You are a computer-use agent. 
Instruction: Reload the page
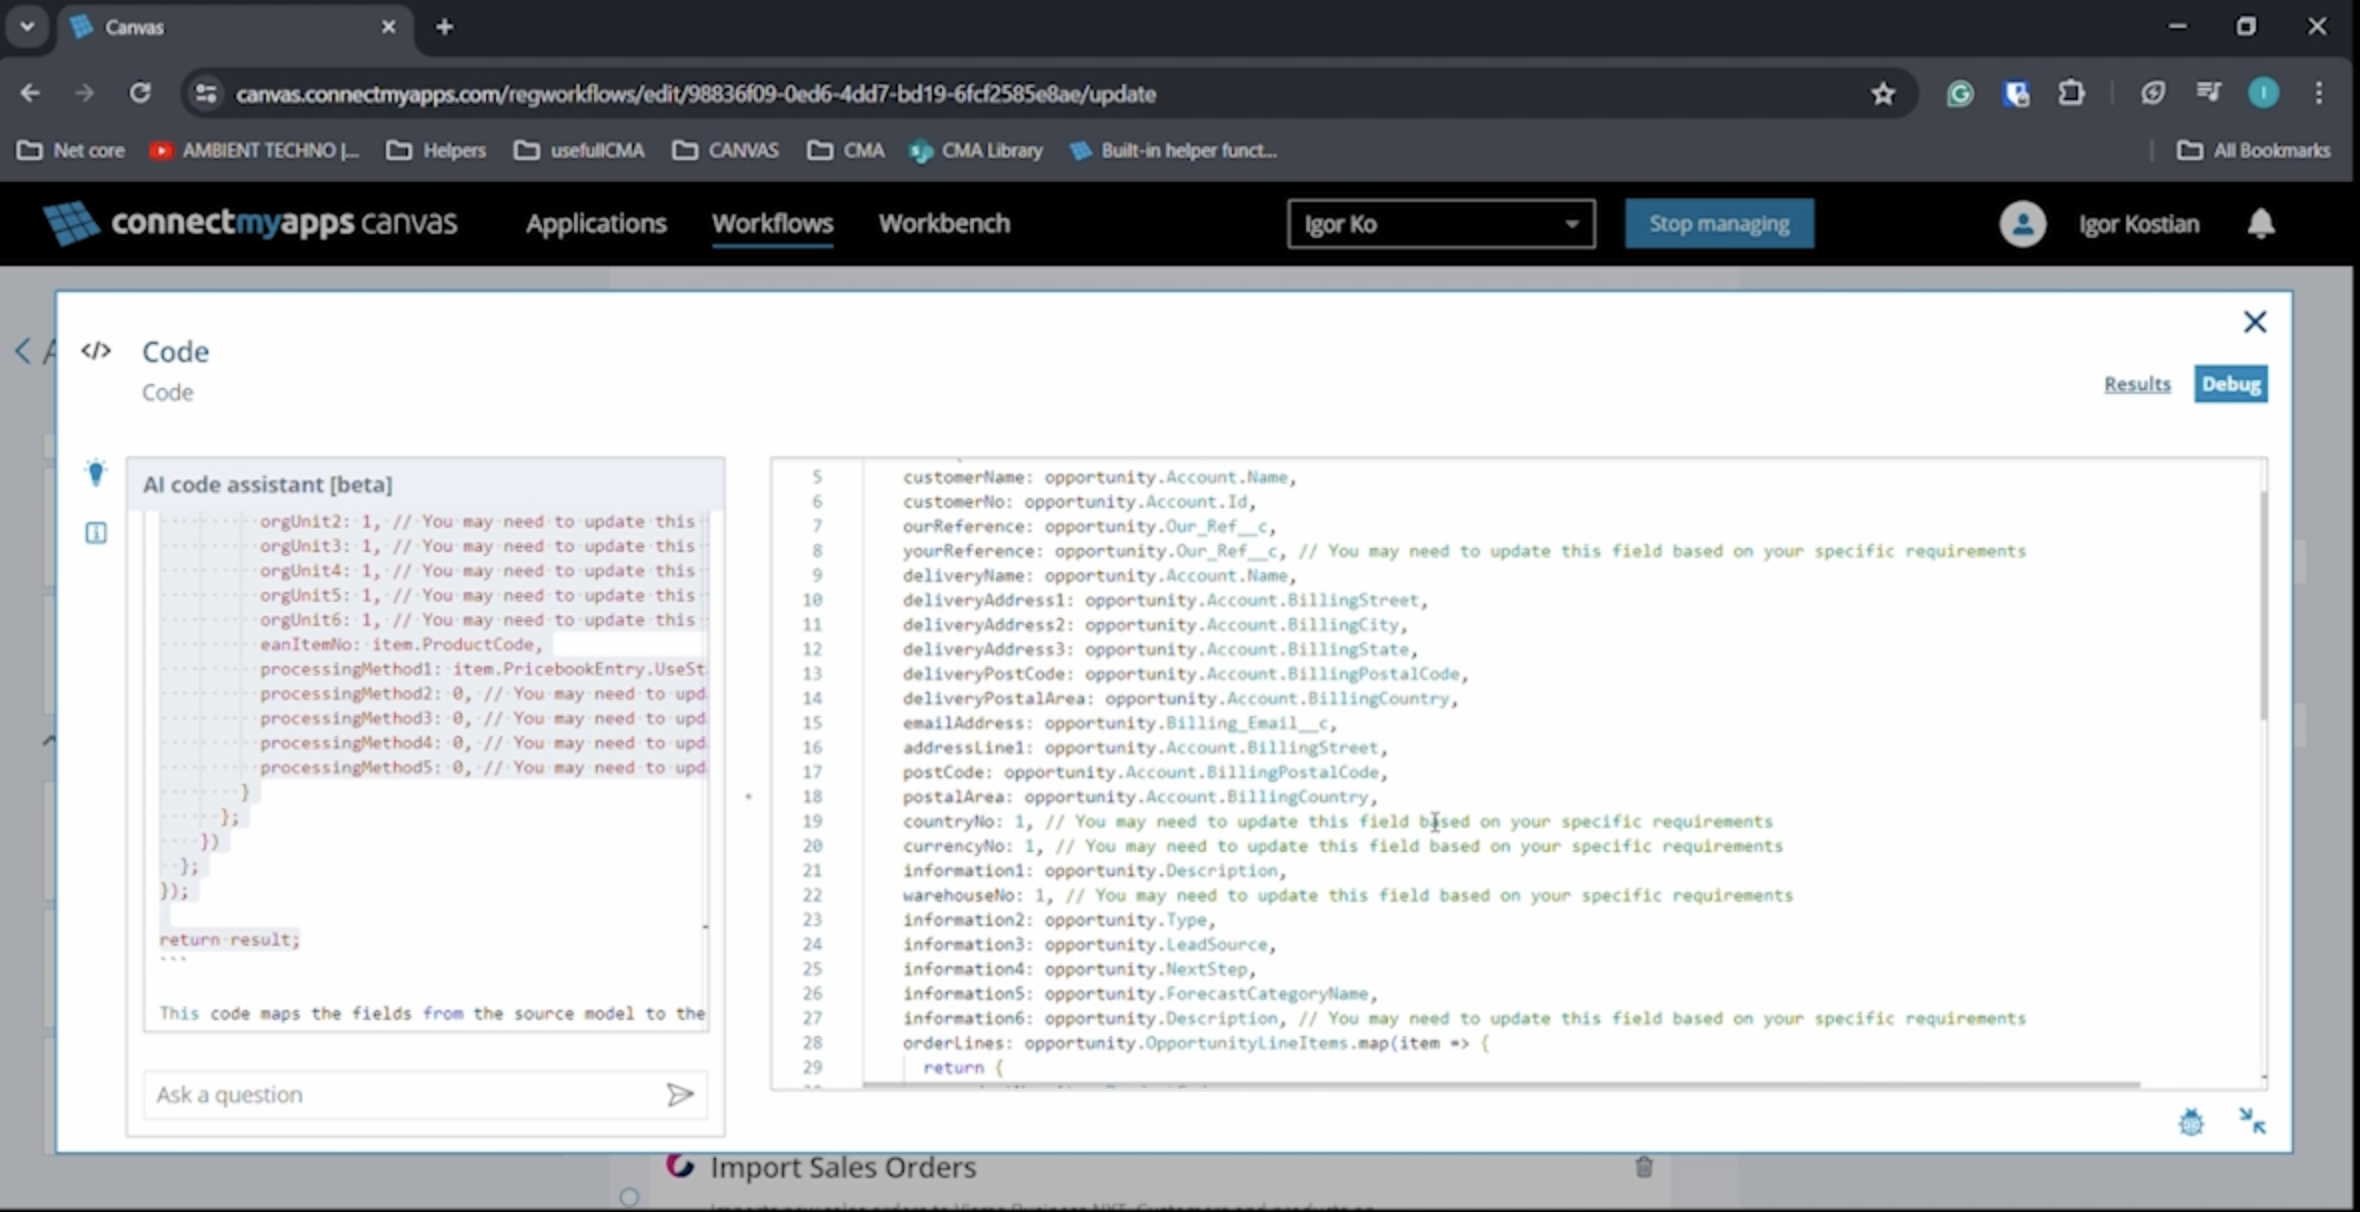tap(140, 93)
